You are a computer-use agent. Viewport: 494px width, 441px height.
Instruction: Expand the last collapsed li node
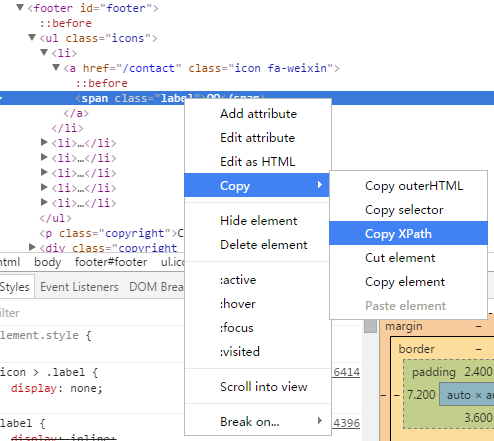coord(44,202)
